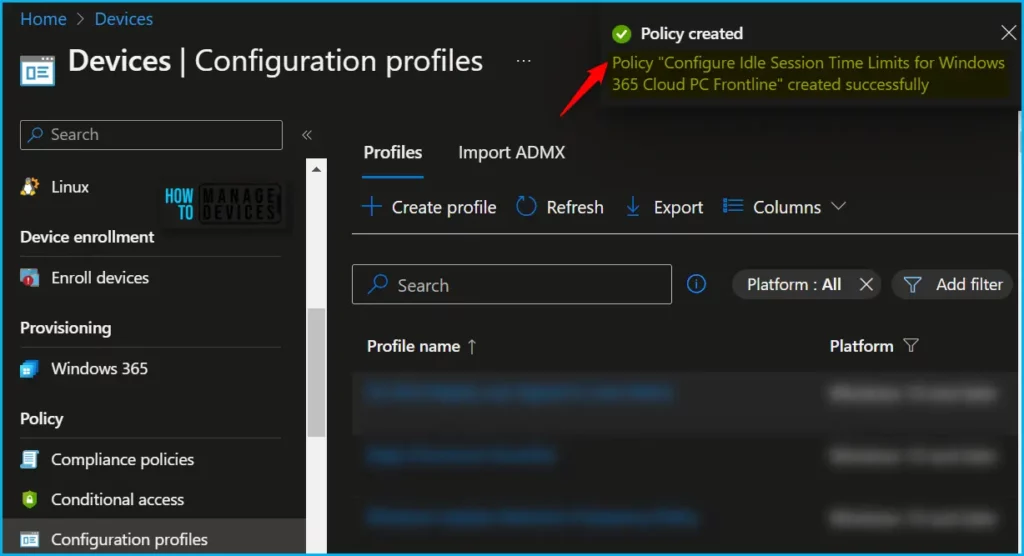Click the green success checkmark icon
The image size is (1024, 556).
pyautogui.click(x=621, y=33)
